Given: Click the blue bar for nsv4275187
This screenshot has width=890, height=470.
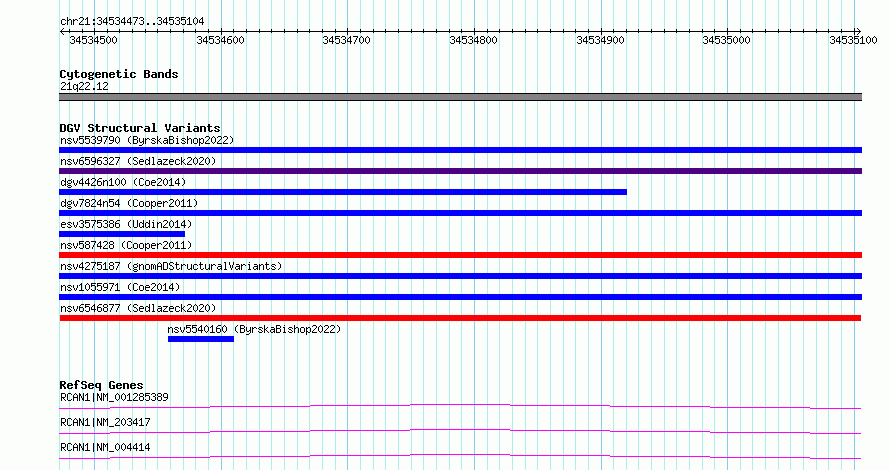Looking at the screenshot, I should point(460,276).
